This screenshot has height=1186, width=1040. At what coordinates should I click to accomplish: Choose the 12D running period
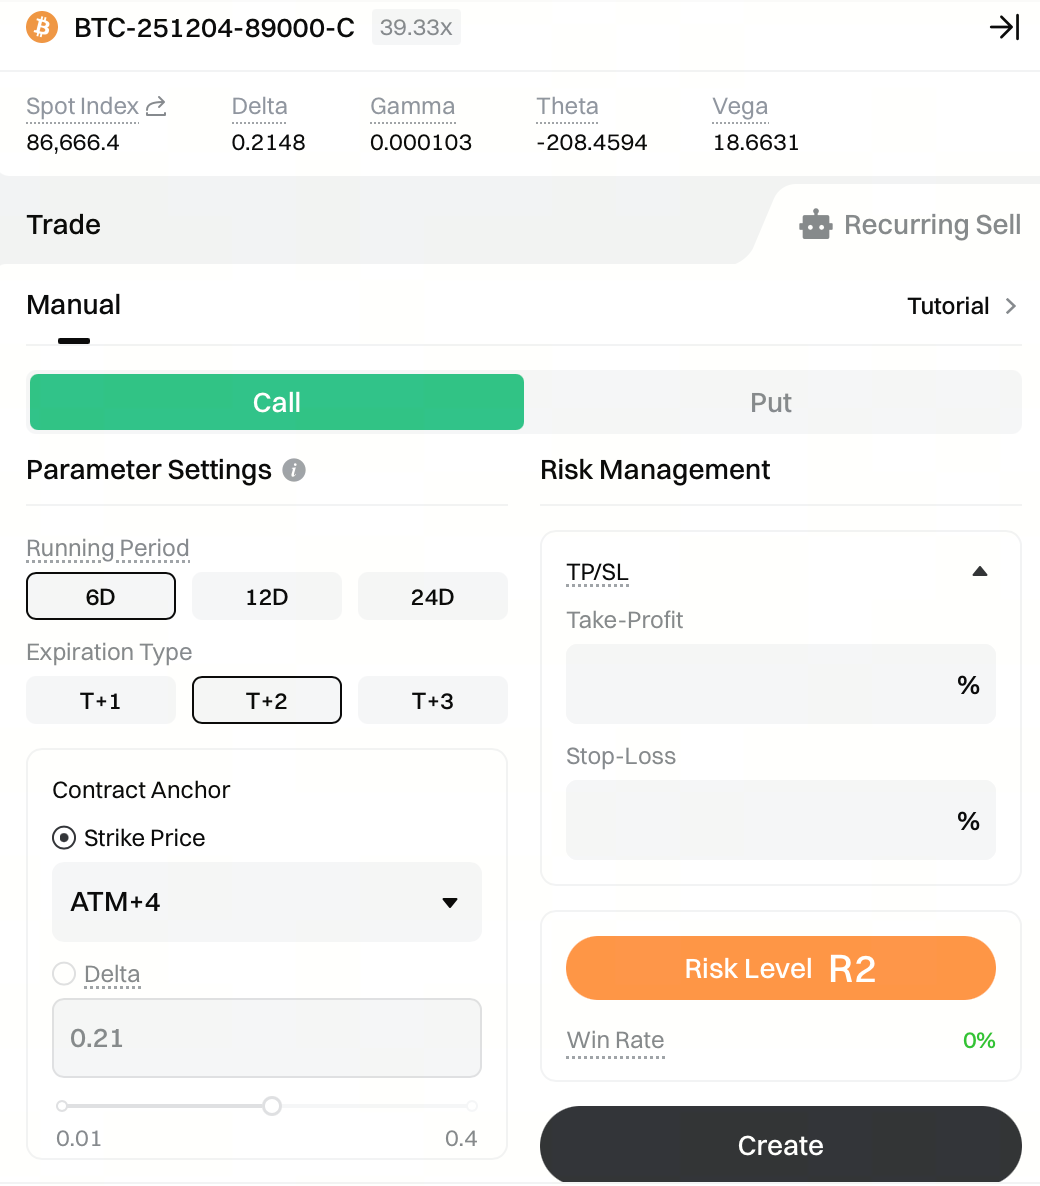tap(266, 597)
